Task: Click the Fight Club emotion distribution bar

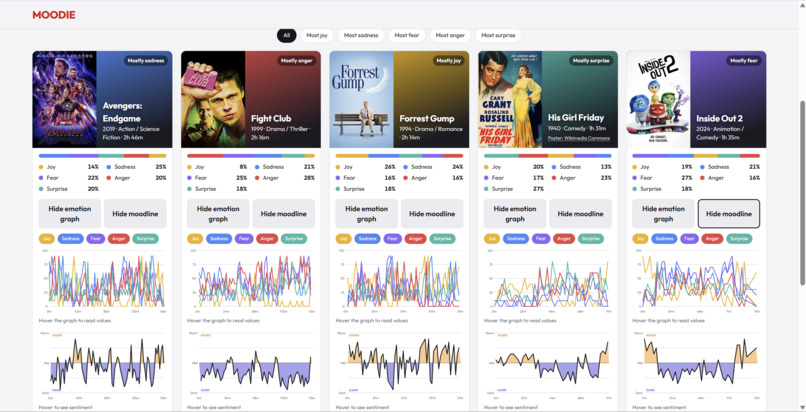Action: [251, 156]
